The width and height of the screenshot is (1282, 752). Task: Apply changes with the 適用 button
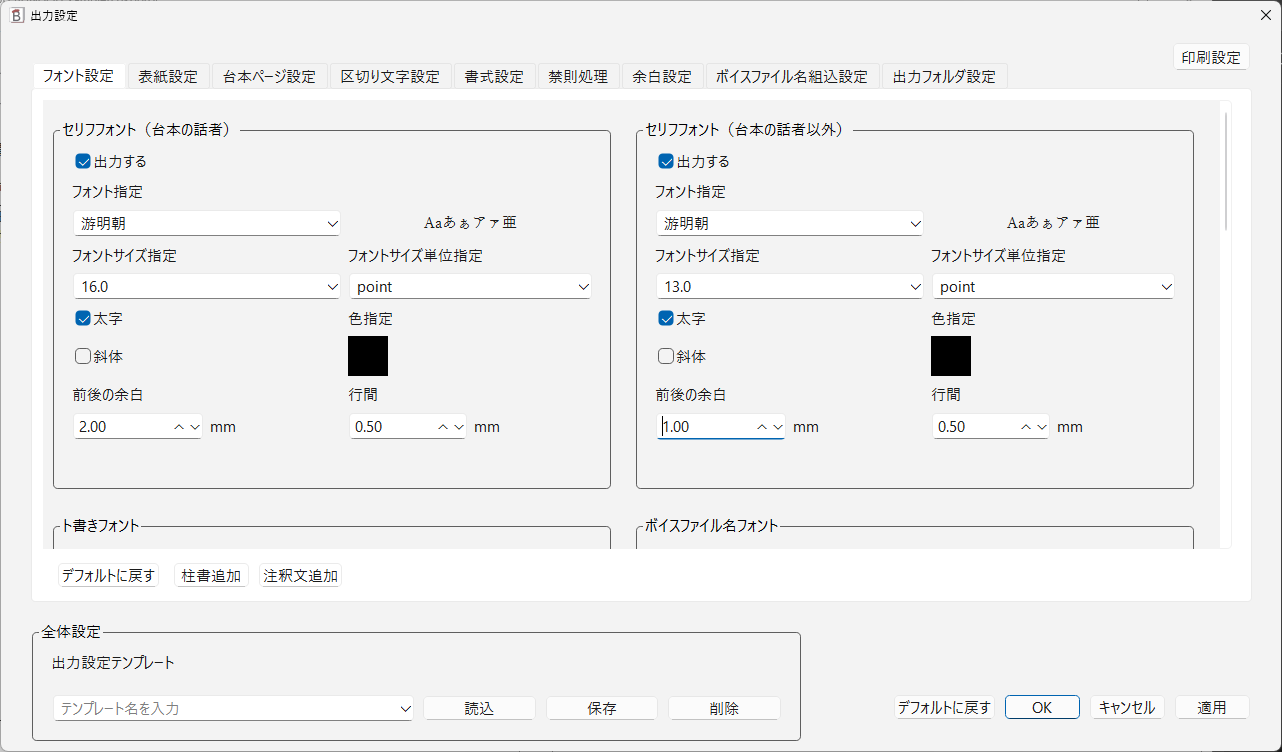point(1212,706)
